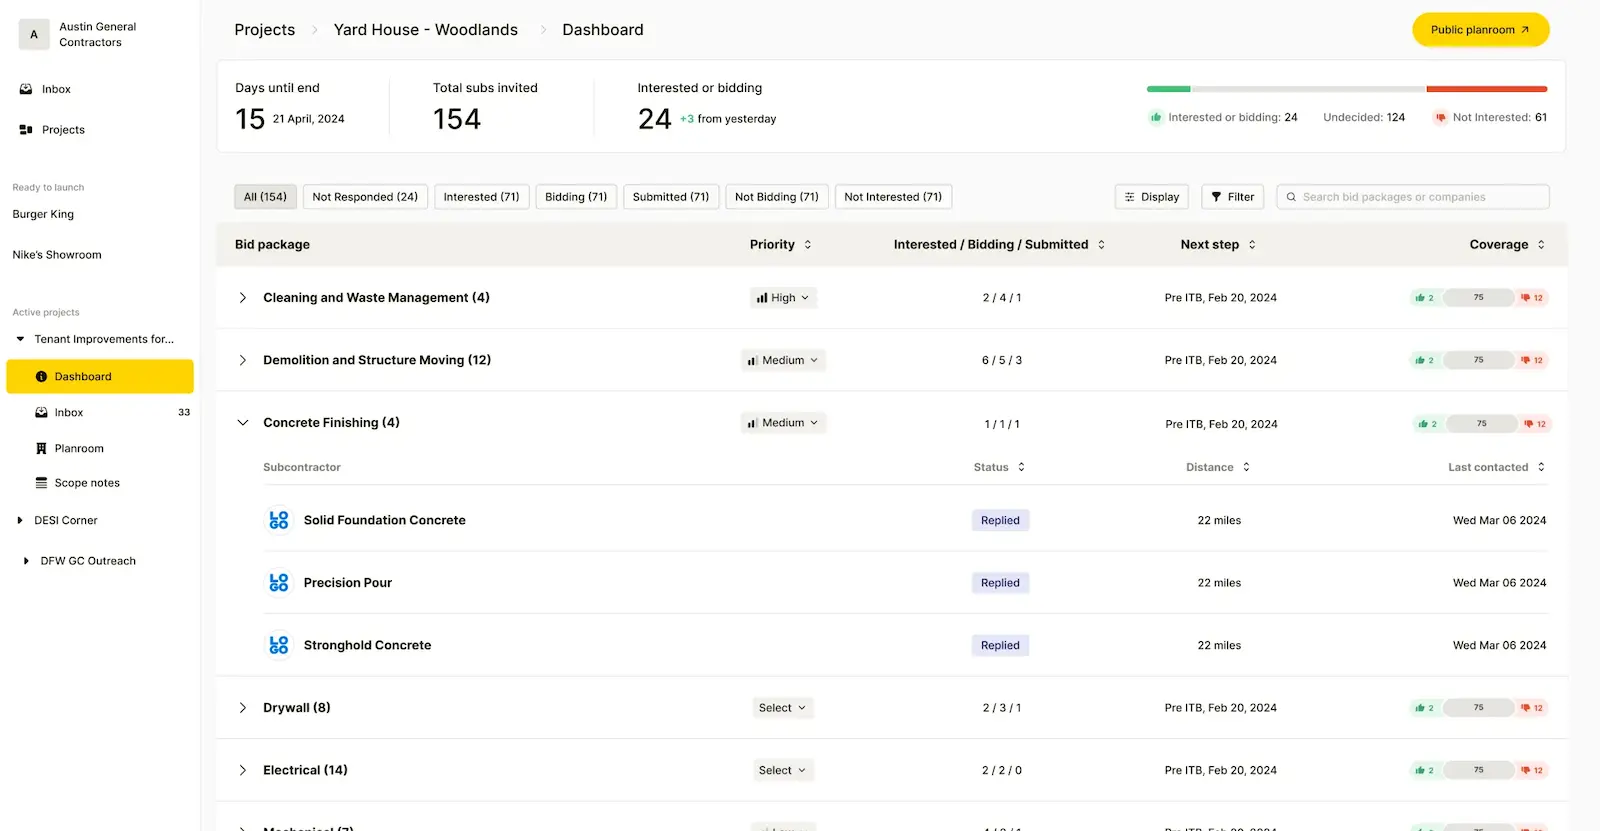This screenshot has height=831, width=1600.
Task: Expand DFW GC Outreach project
Action: (26, 561)
